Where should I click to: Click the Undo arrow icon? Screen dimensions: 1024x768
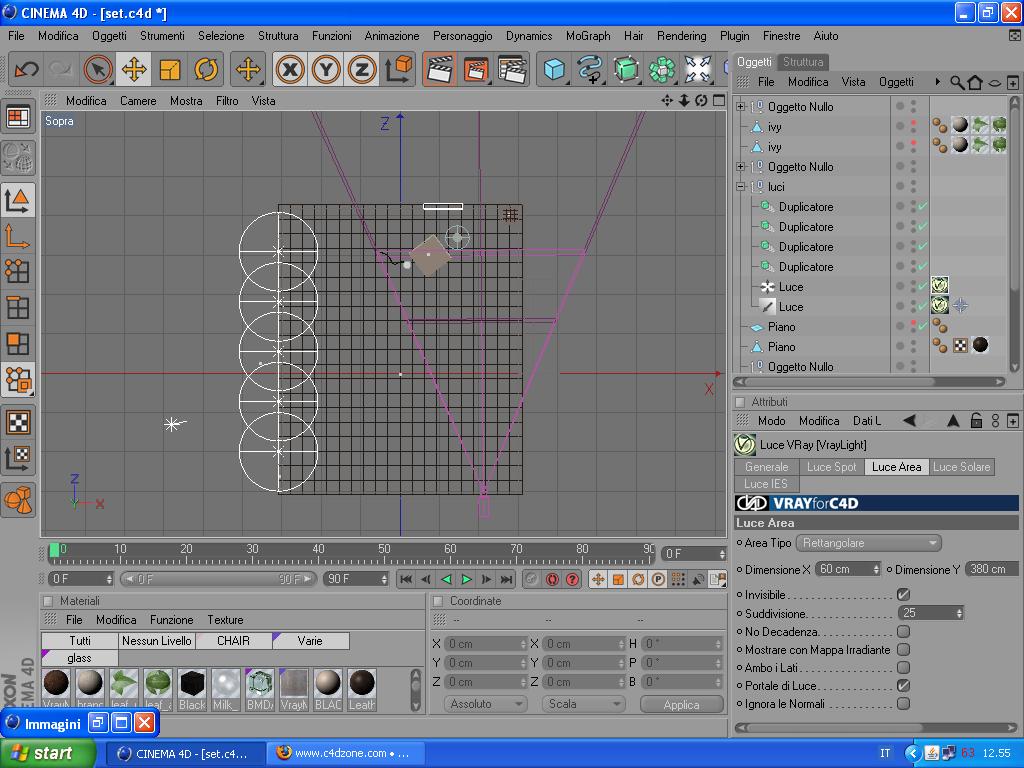(x=26, y=69)
